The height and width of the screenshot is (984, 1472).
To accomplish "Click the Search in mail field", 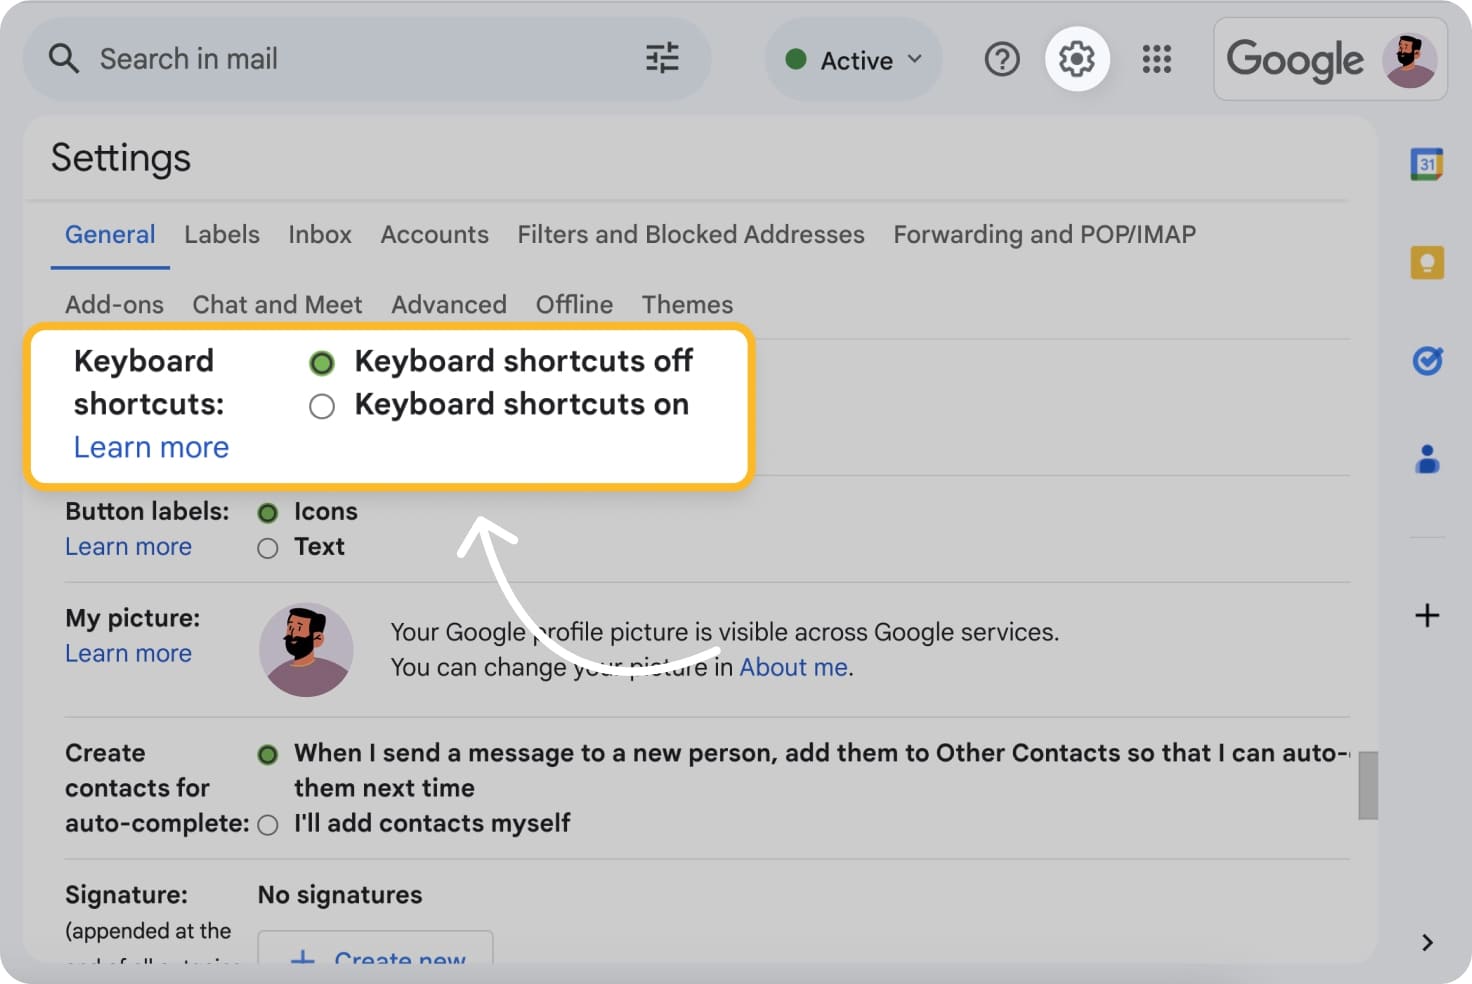I will [300, 59].
